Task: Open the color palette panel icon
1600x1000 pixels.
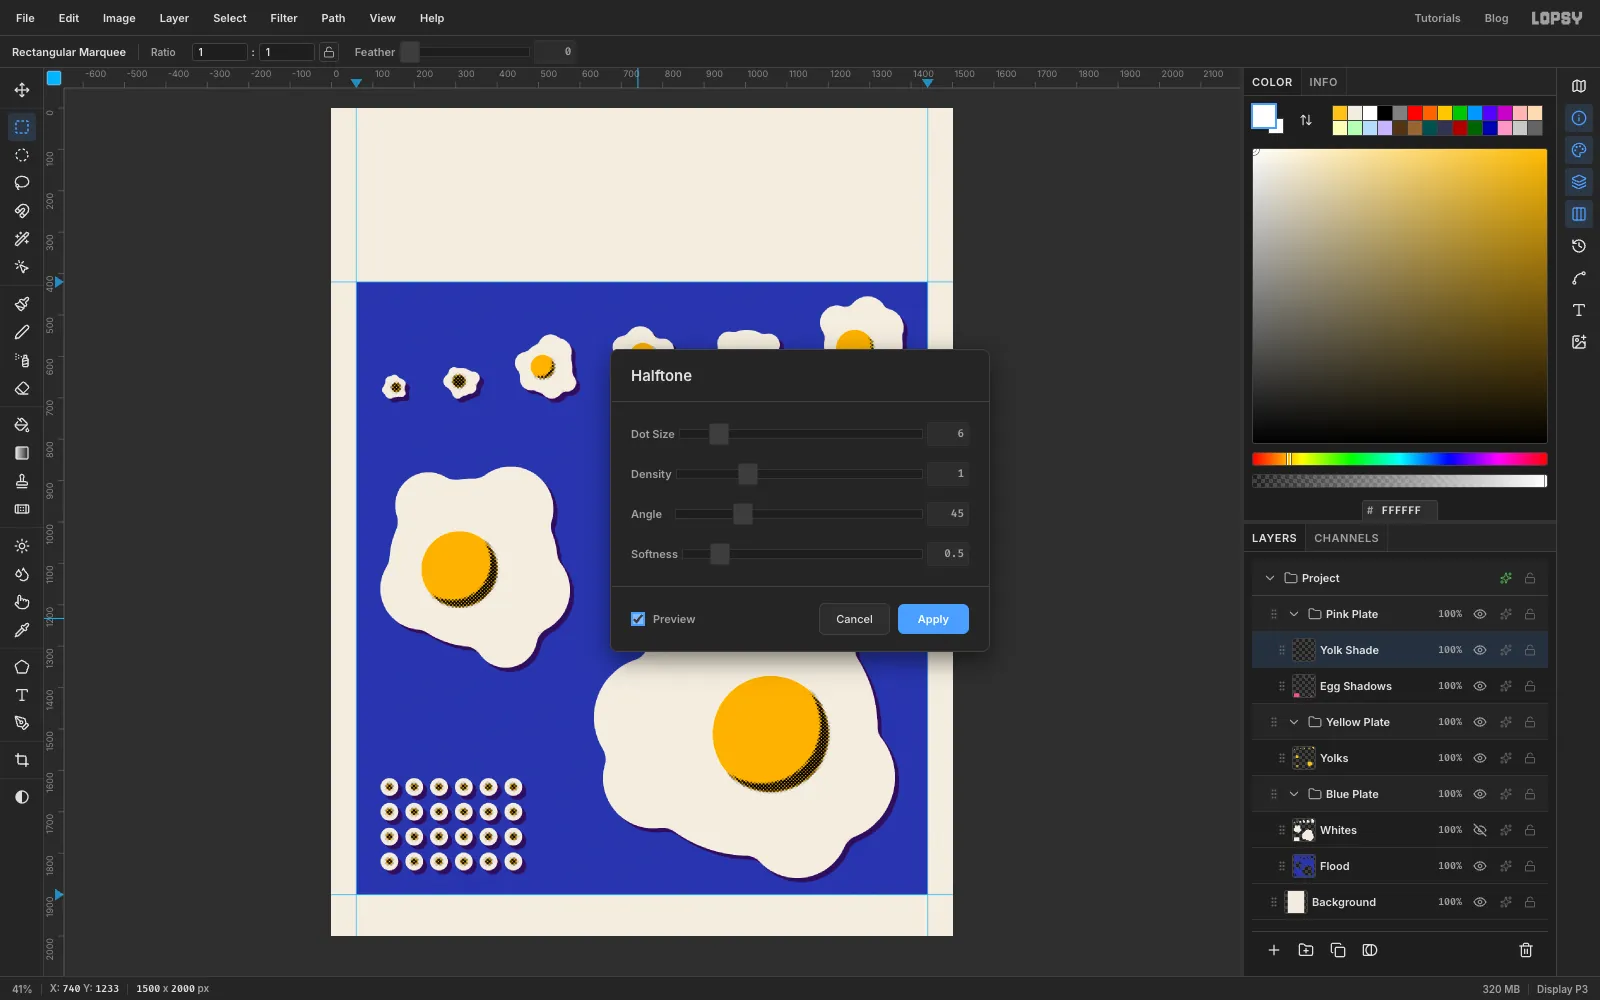Action: 1579,150
